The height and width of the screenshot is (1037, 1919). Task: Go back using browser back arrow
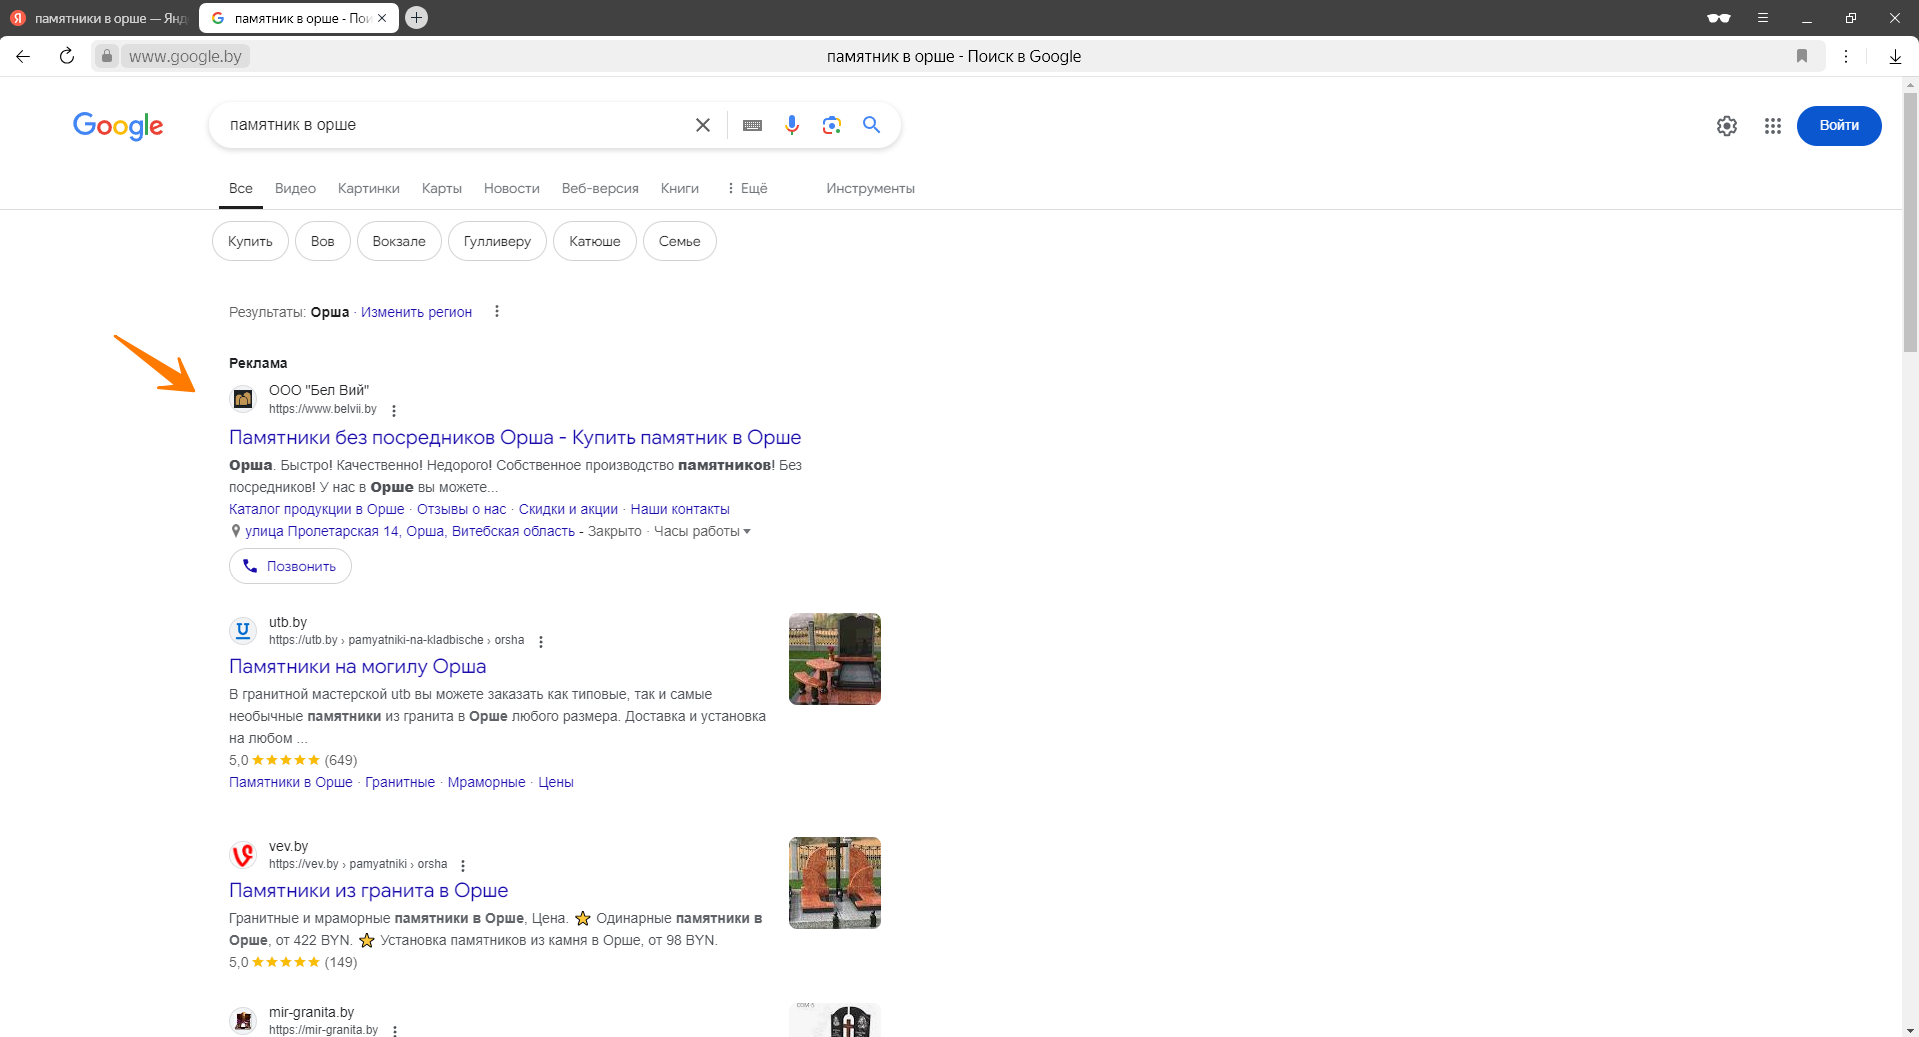coord(23,56)
